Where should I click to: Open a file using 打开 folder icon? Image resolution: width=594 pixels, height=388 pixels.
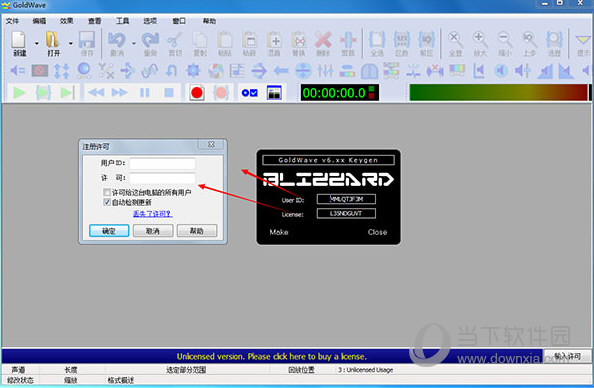53,43
